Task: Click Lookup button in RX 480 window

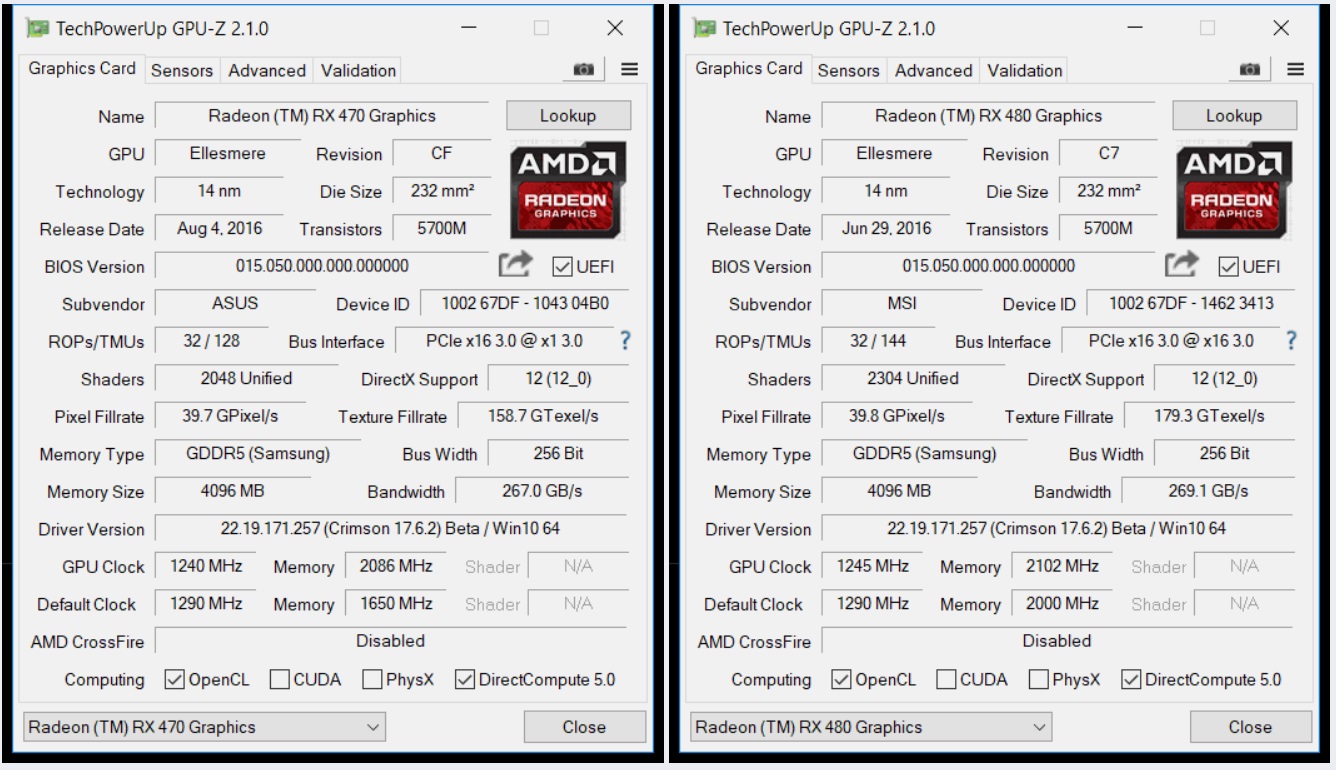Action: click(x=1234, y=115)
